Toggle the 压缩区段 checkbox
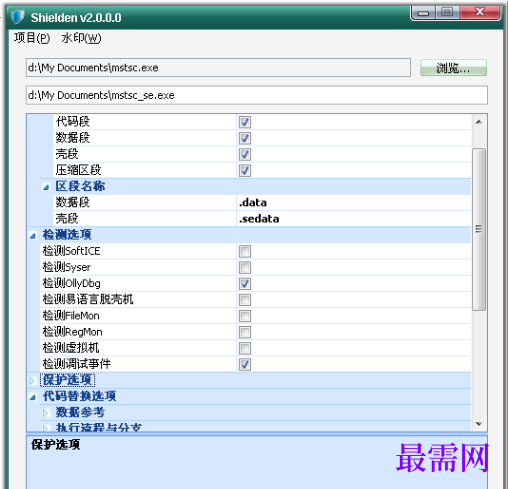 [x=245, y=170]
